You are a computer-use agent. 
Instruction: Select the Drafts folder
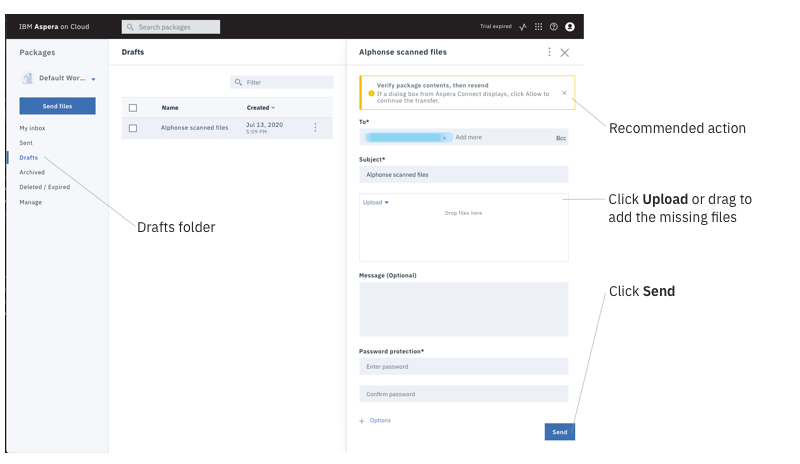click(x=29, y=158)
